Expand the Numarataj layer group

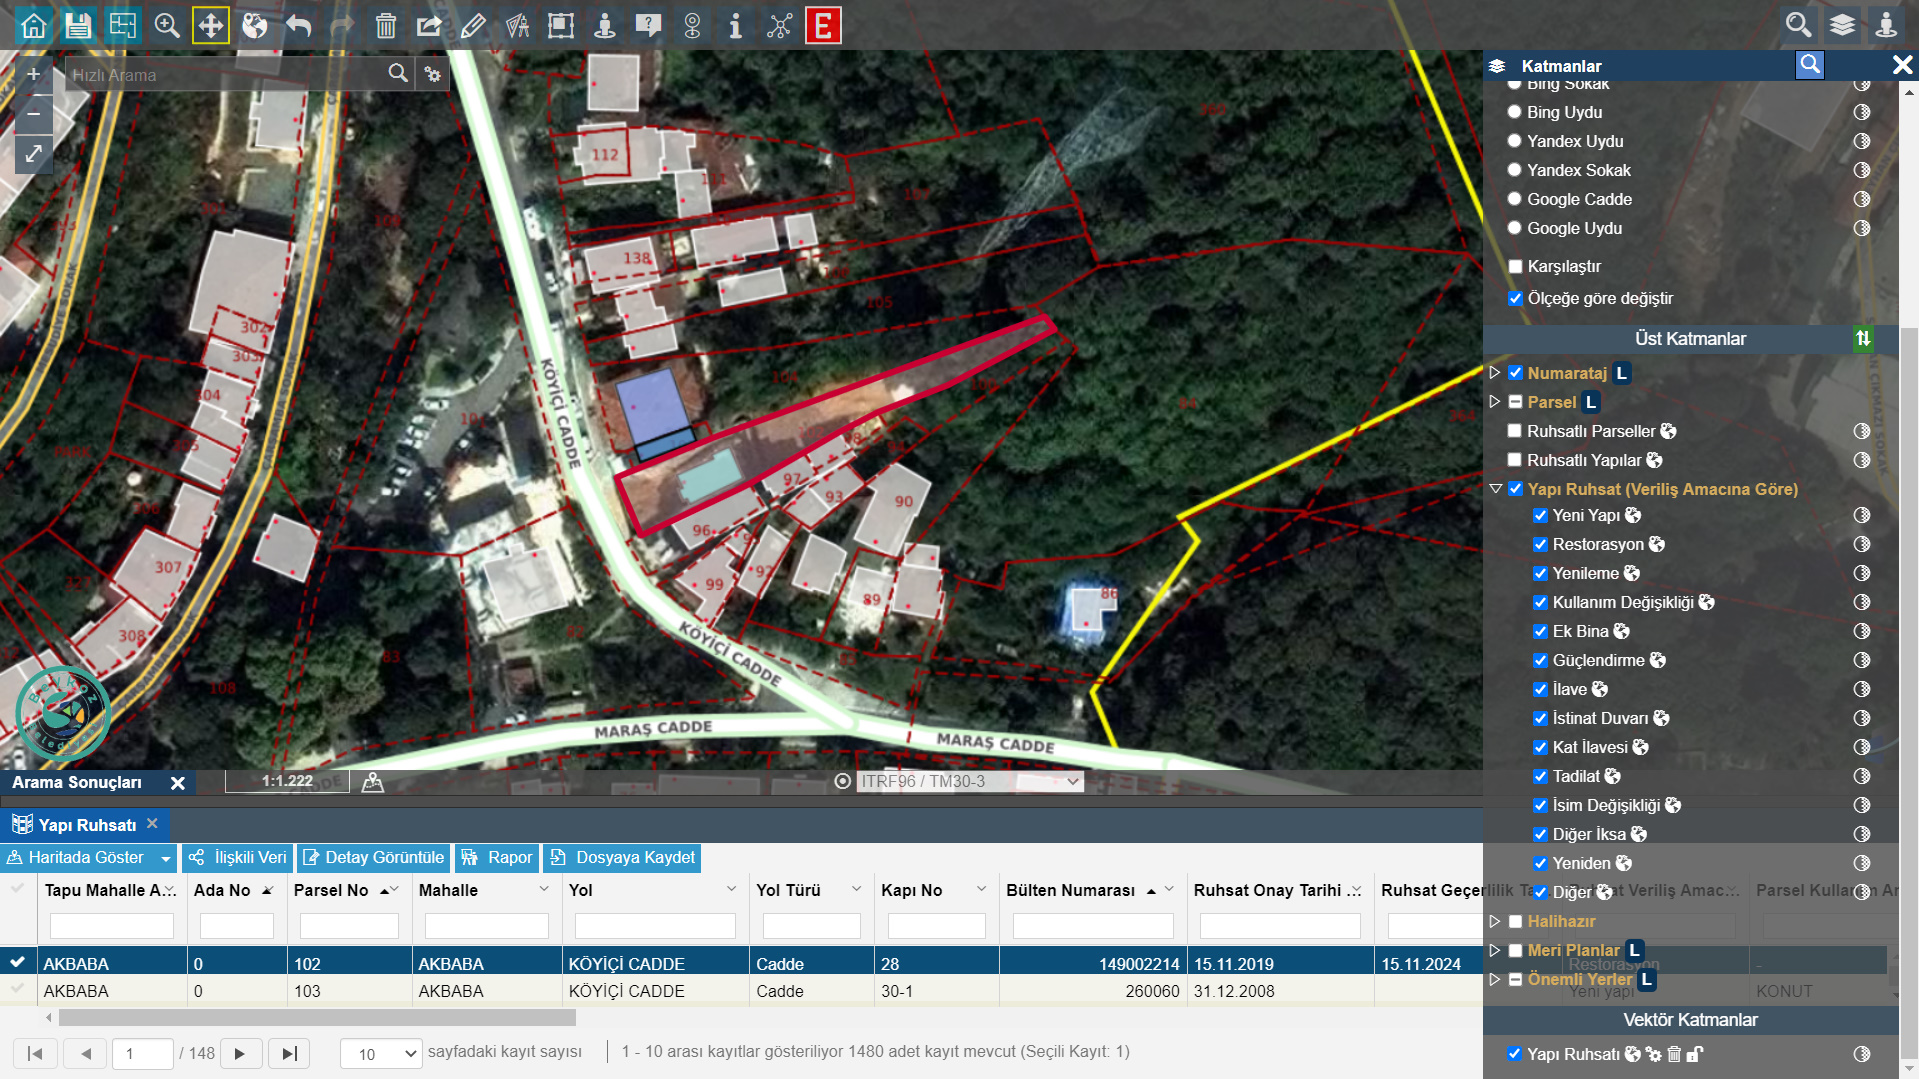click(x=1495, y=373)
